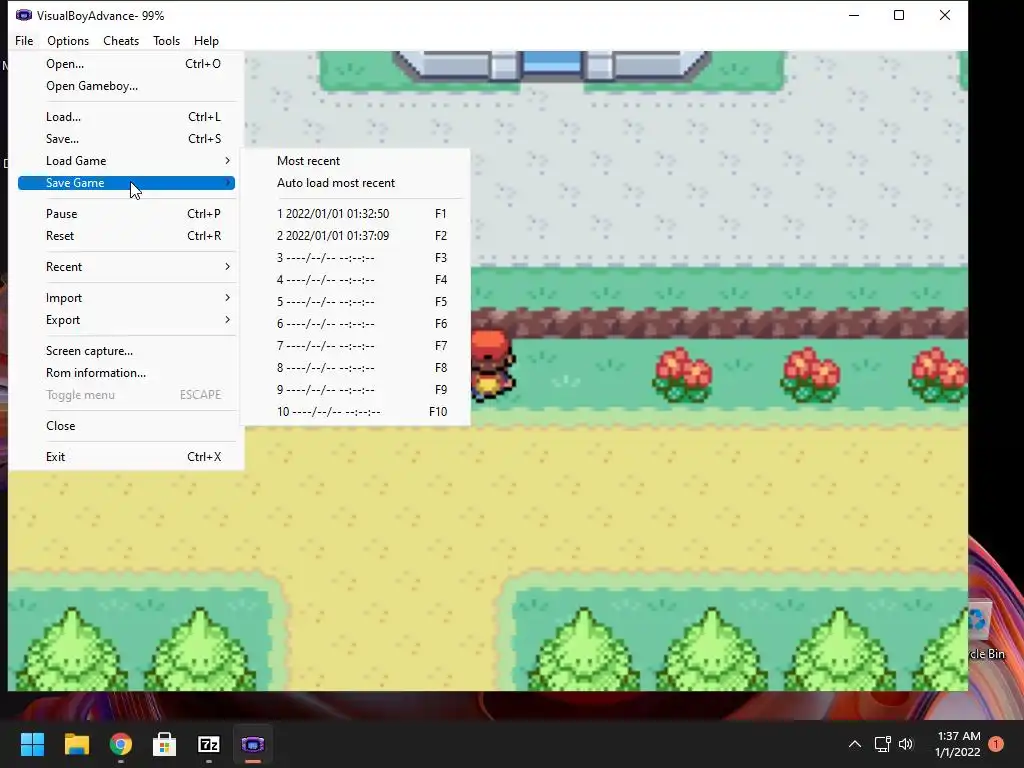Viewport: 1024px width, 768px height.
Task: Open the Cheats menu
Action: point(121,40)
